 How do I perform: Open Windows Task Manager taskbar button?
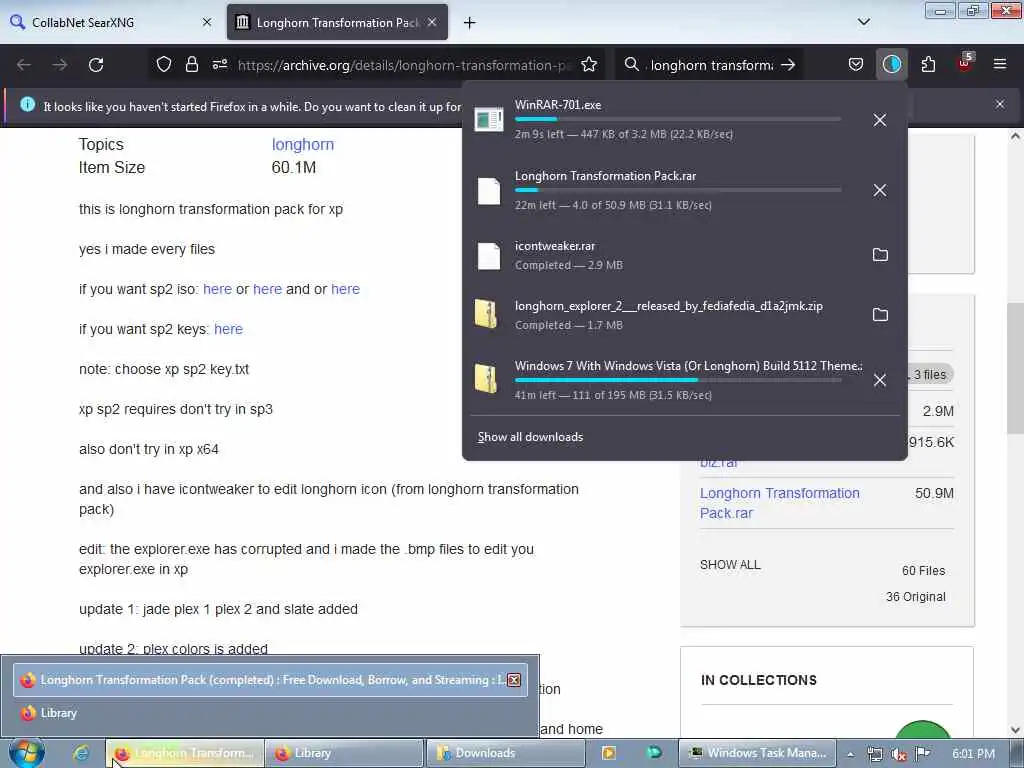click(x=758, y=753)
